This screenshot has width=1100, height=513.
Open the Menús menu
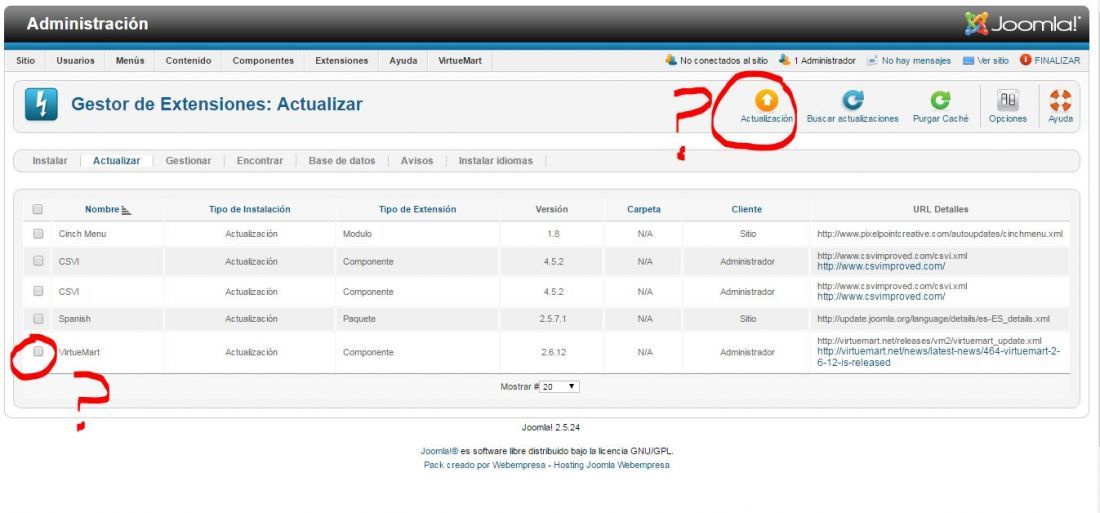130,61
